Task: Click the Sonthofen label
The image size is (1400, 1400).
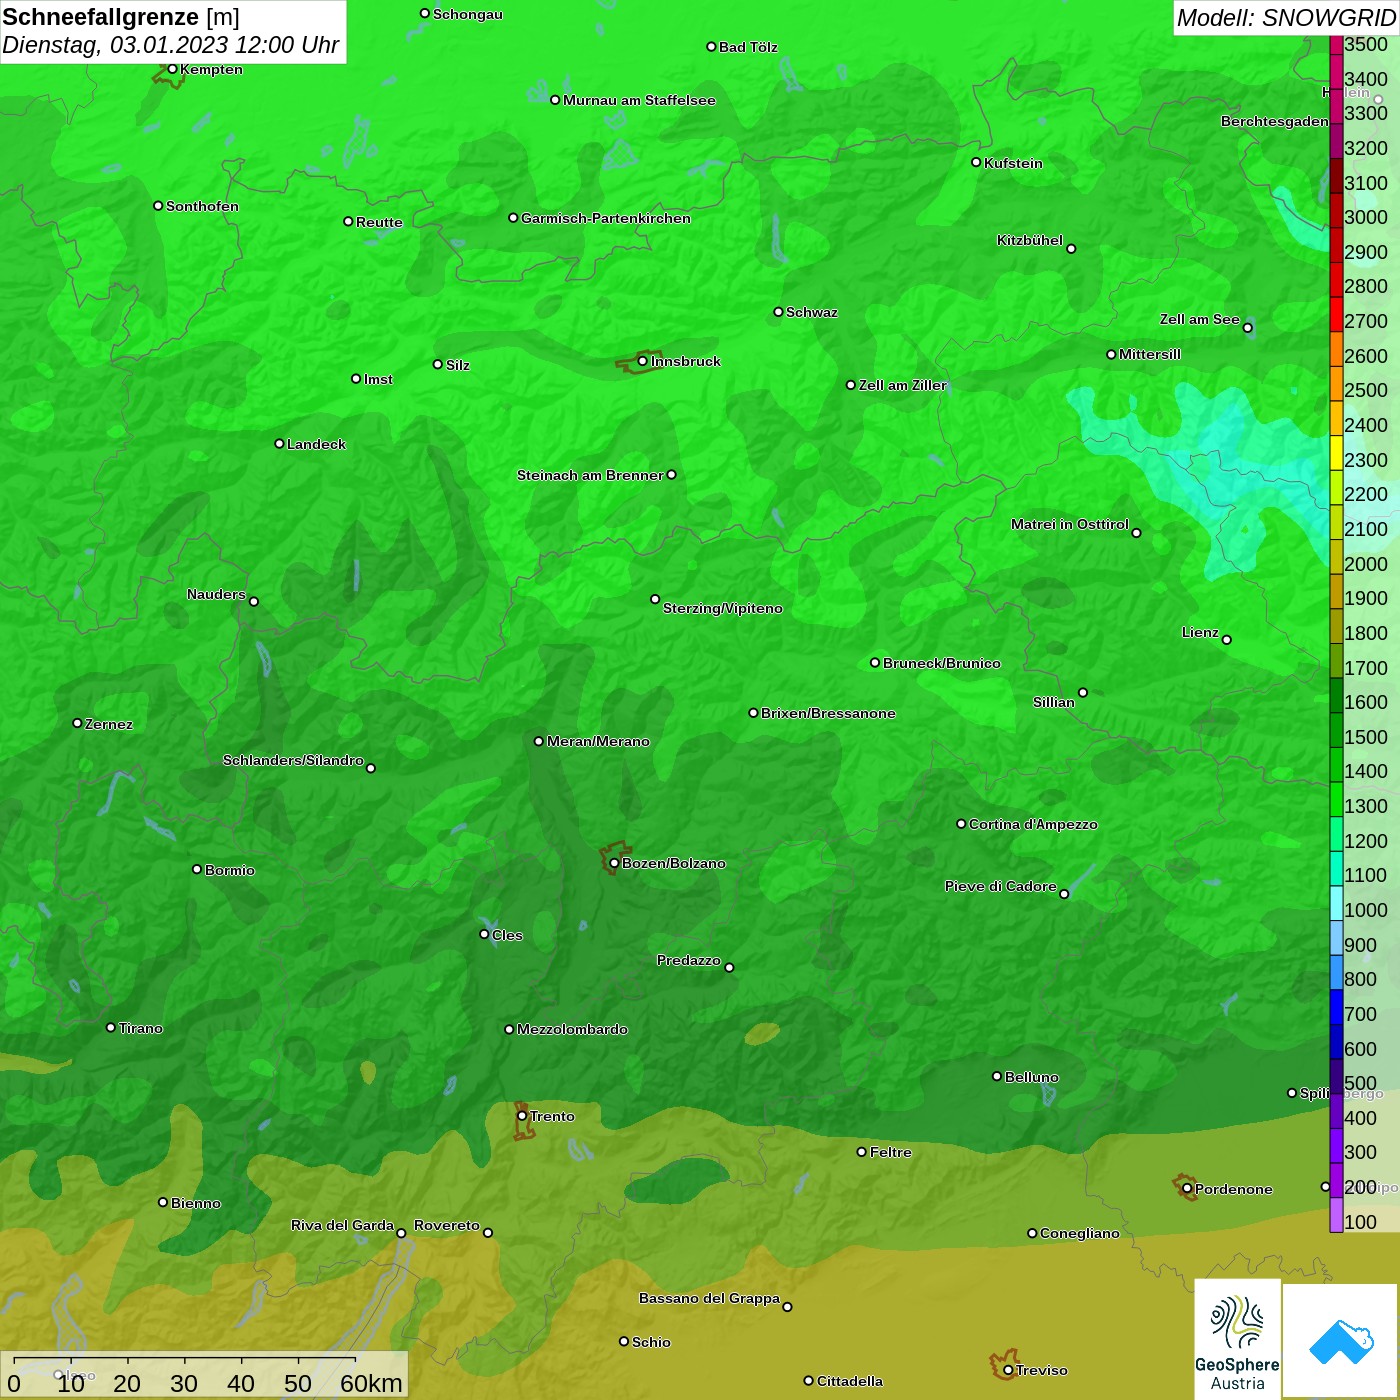Action: tap(202, 206)
